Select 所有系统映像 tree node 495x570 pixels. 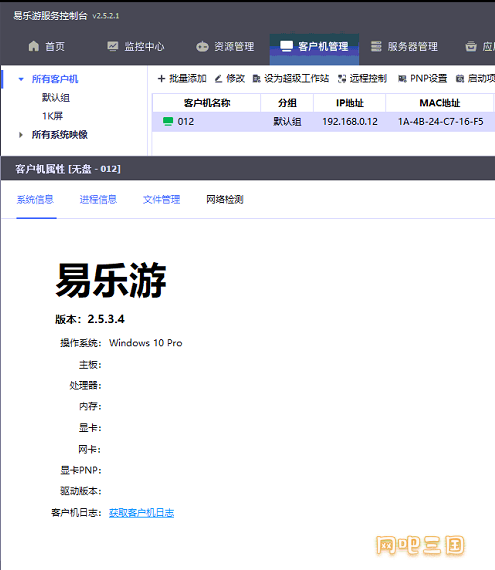60,135
